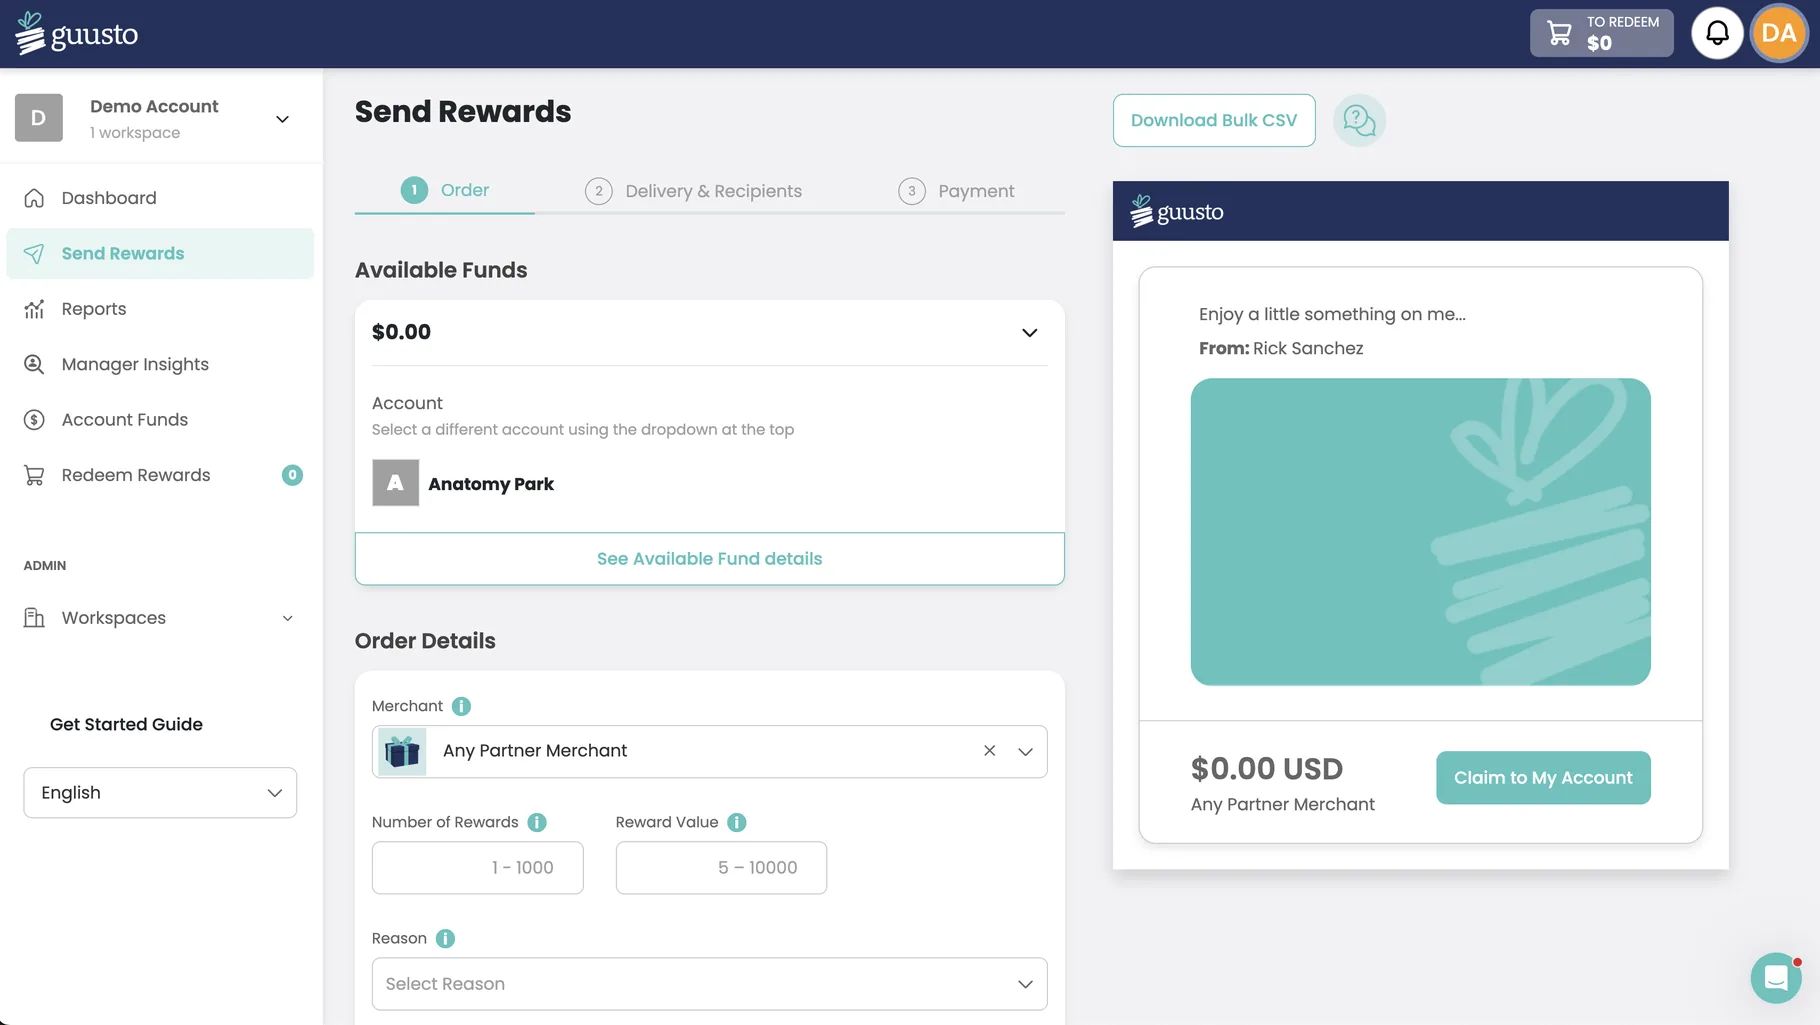This screenshot has height=1025, width=1820.
Task: Click the $0.00 USD reward amount
Action: 1266,769
